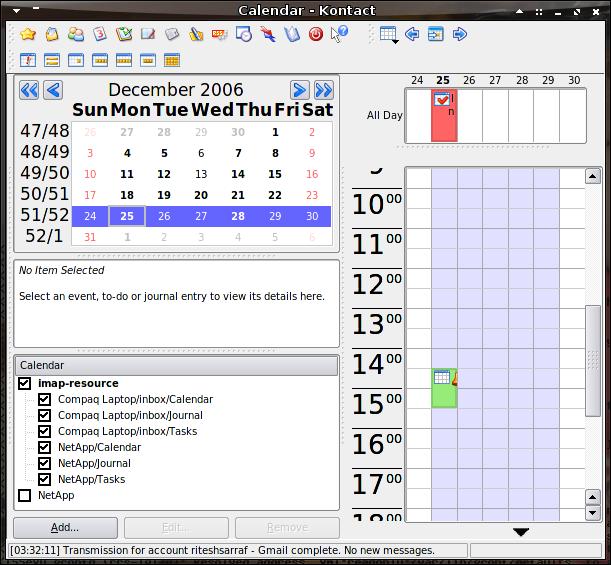Click agenda scrollbar bottom down arrow
The height and width of the screenshot is (565, 611).
(x=592, y=513)
